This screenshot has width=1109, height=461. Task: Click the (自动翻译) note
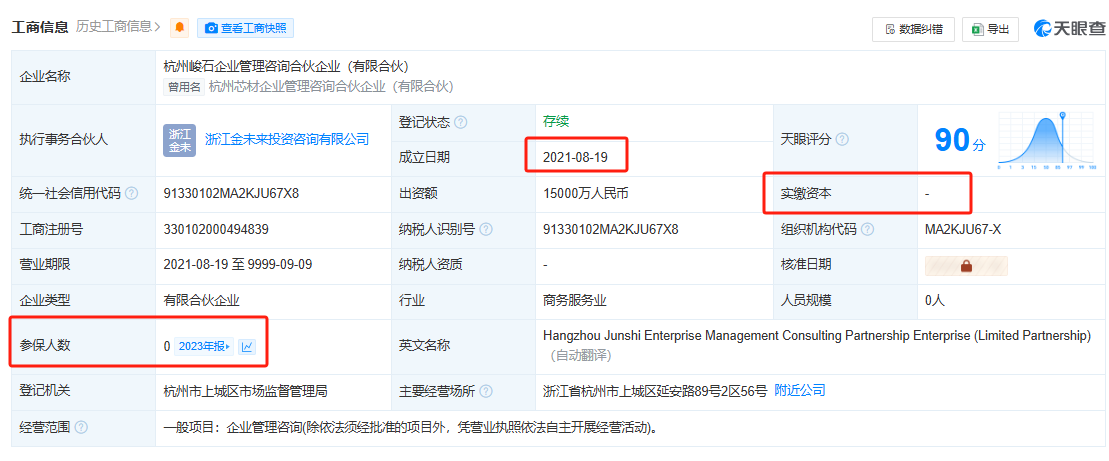pos(580,355)
